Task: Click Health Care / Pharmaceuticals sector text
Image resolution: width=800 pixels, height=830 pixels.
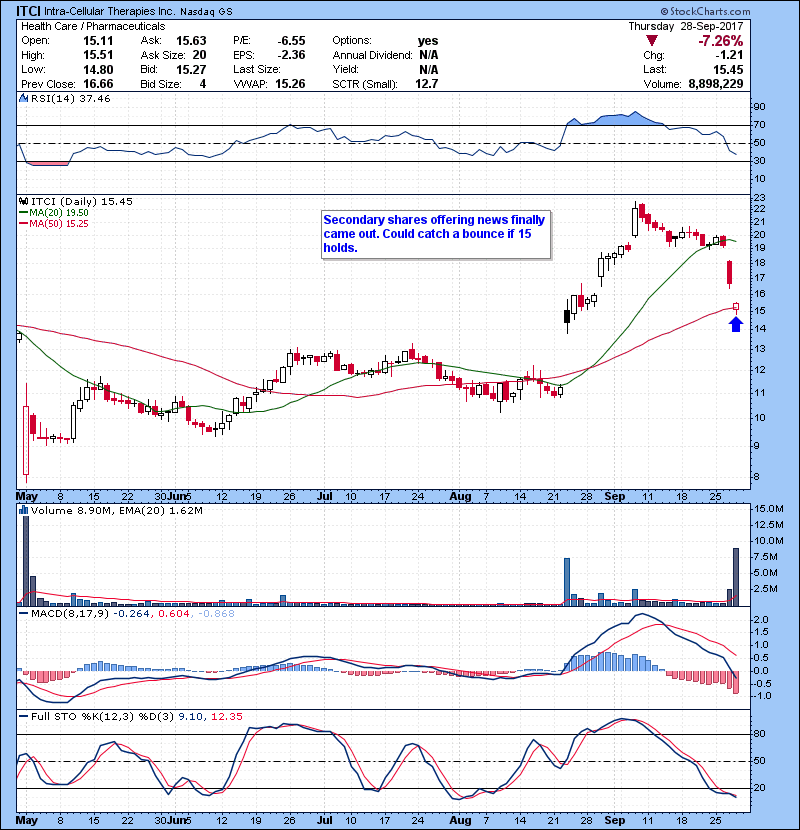Action: click(93, 26)
